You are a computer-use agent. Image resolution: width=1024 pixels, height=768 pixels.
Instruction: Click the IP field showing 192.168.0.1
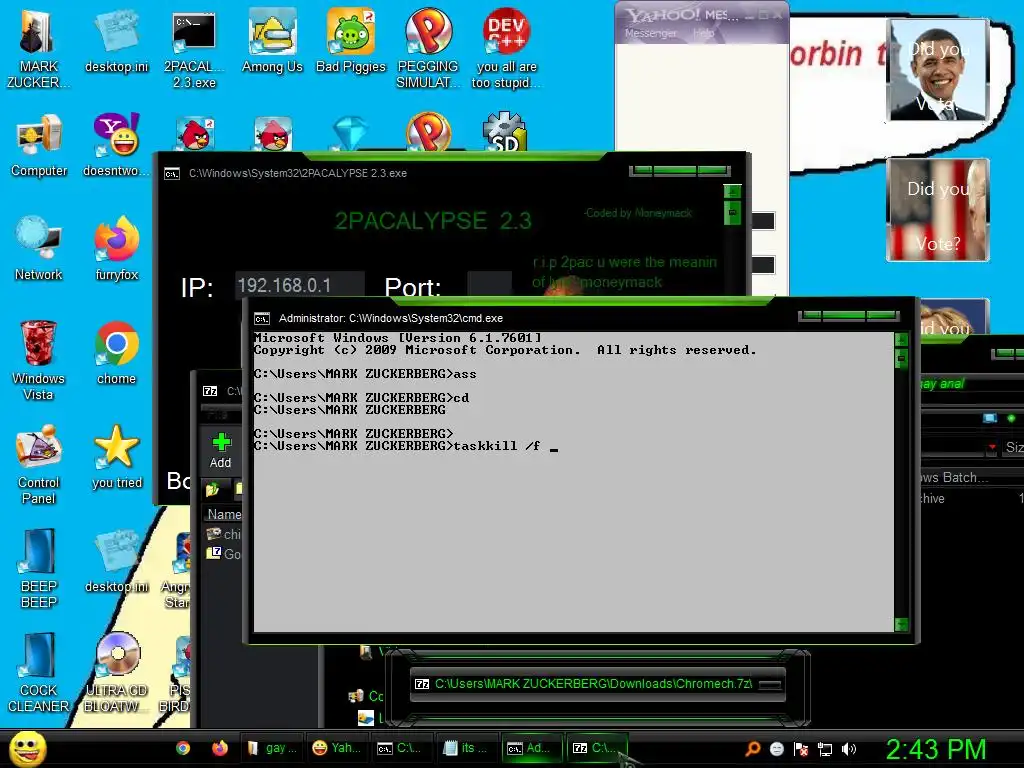pos(300,285)
